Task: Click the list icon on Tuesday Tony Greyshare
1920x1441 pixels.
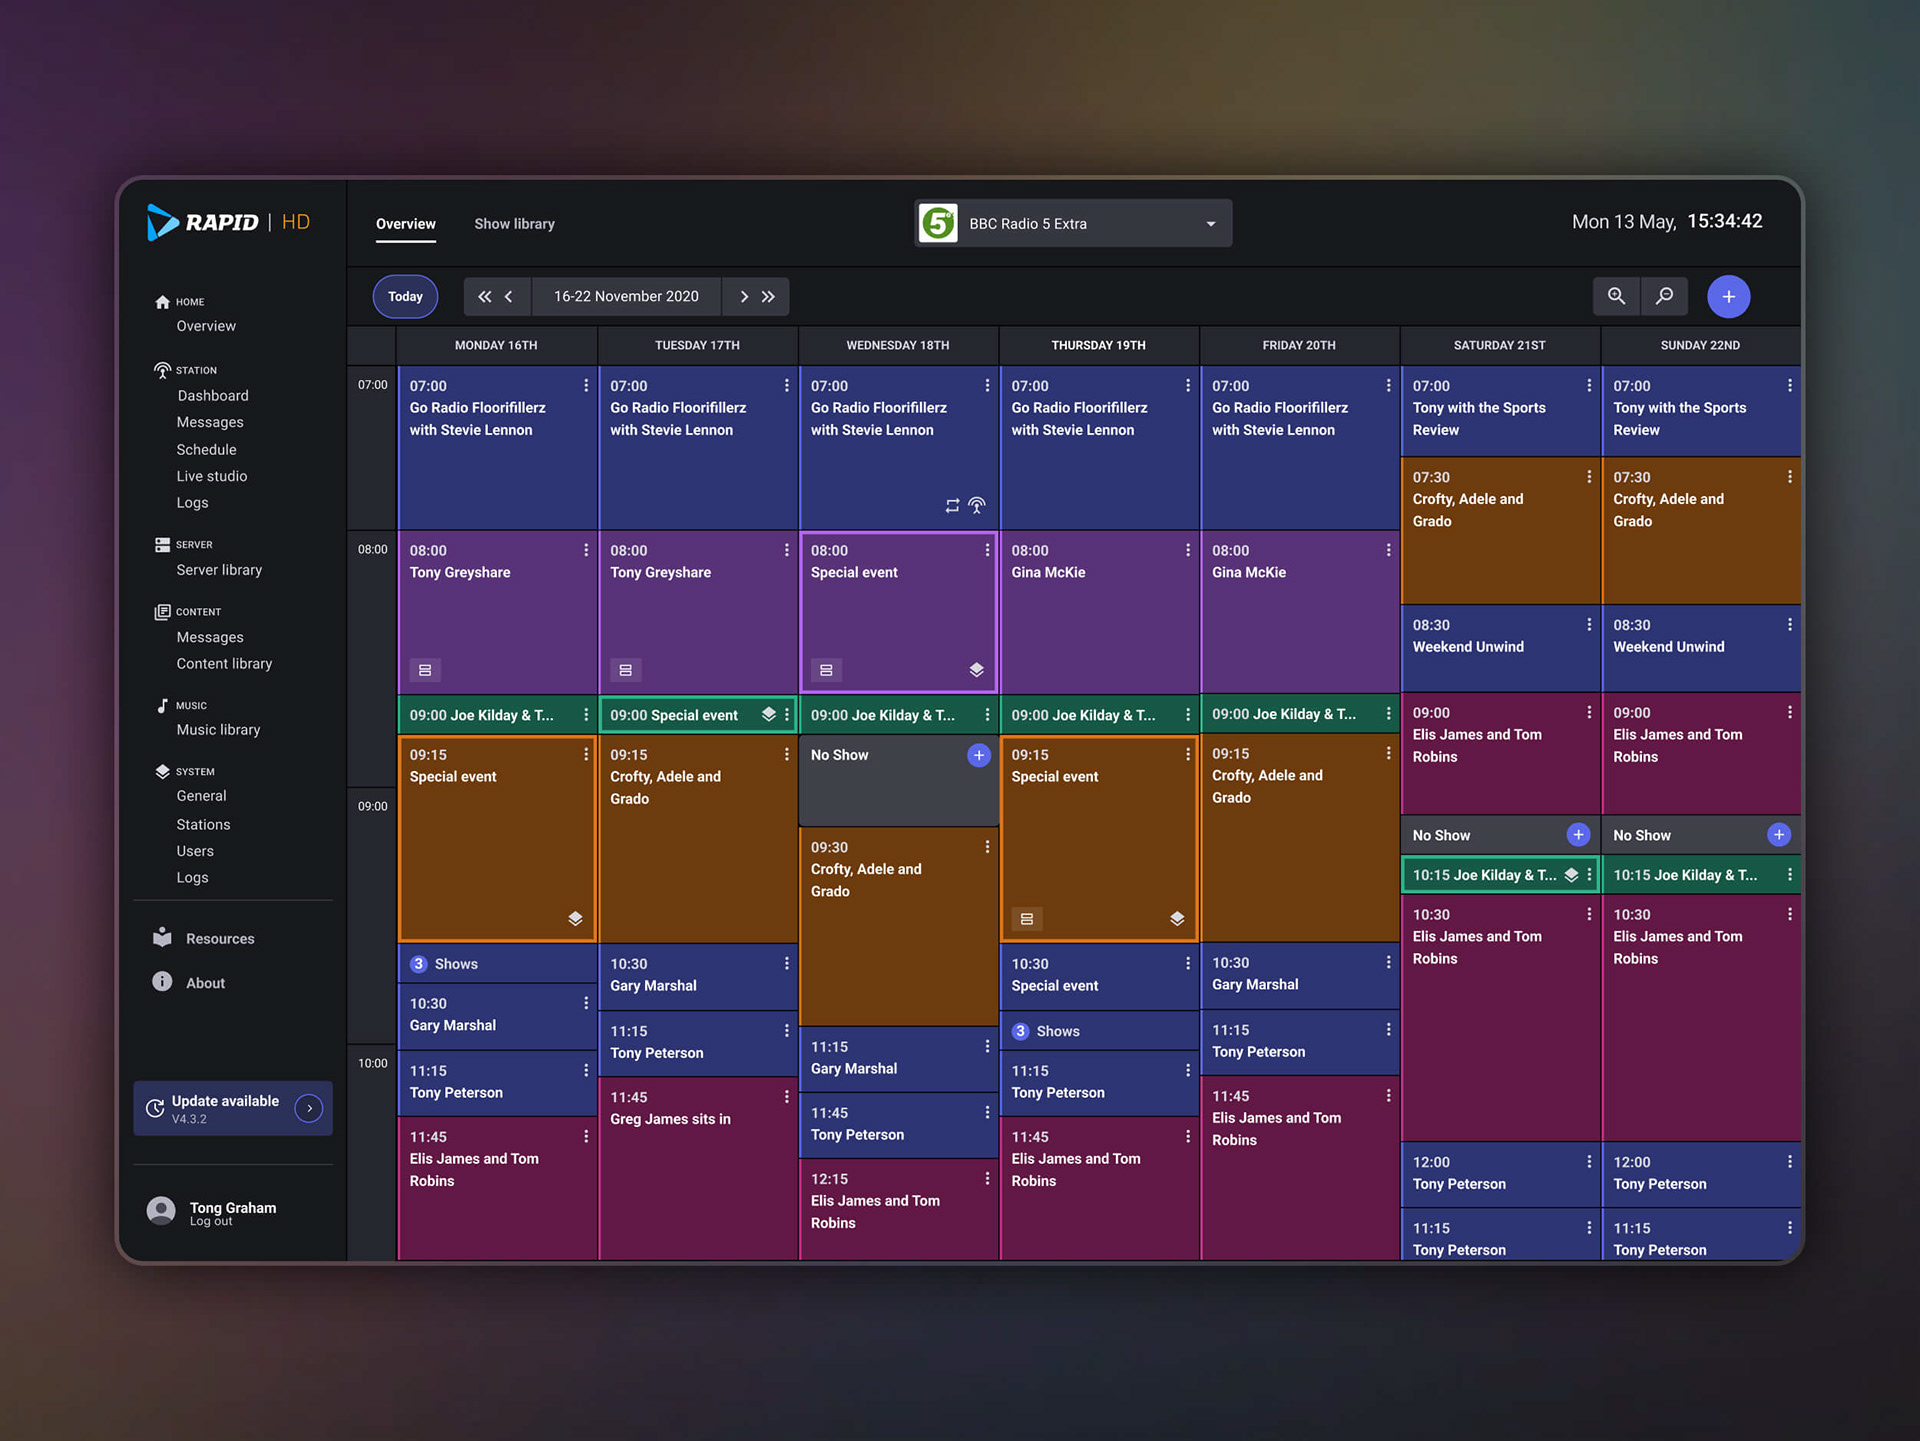Action: (x=626, y=670)
